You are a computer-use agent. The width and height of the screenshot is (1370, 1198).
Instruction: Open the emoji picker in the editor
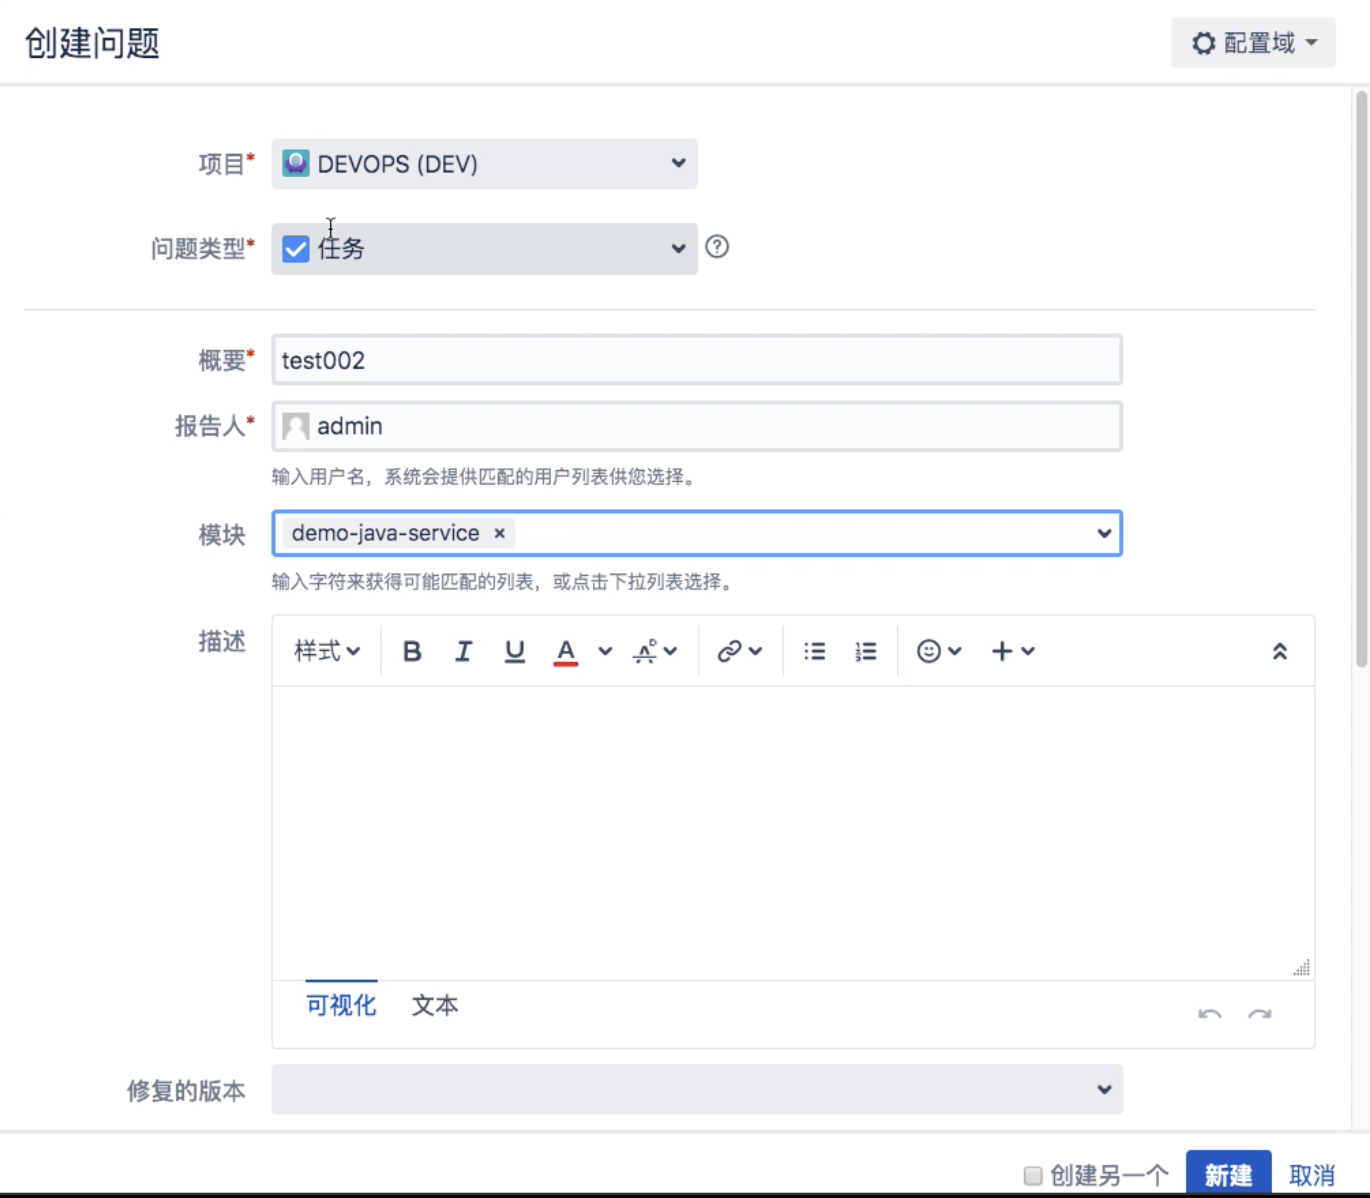931,651
